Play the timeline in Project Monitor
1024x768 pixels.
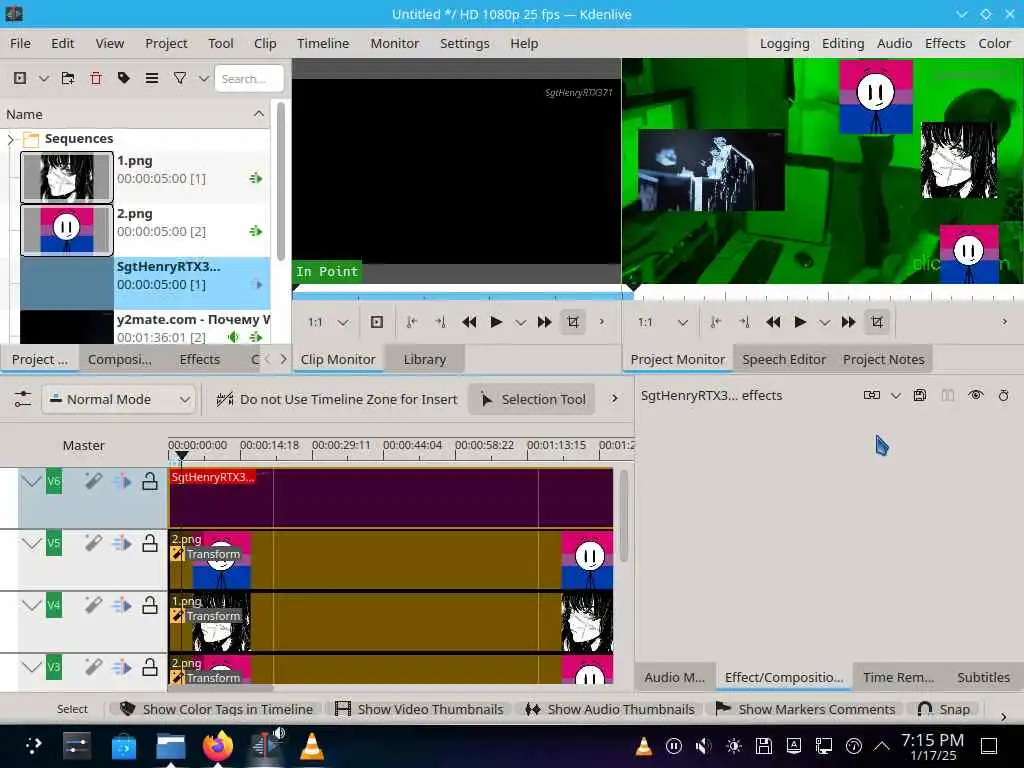coord(800,322)
